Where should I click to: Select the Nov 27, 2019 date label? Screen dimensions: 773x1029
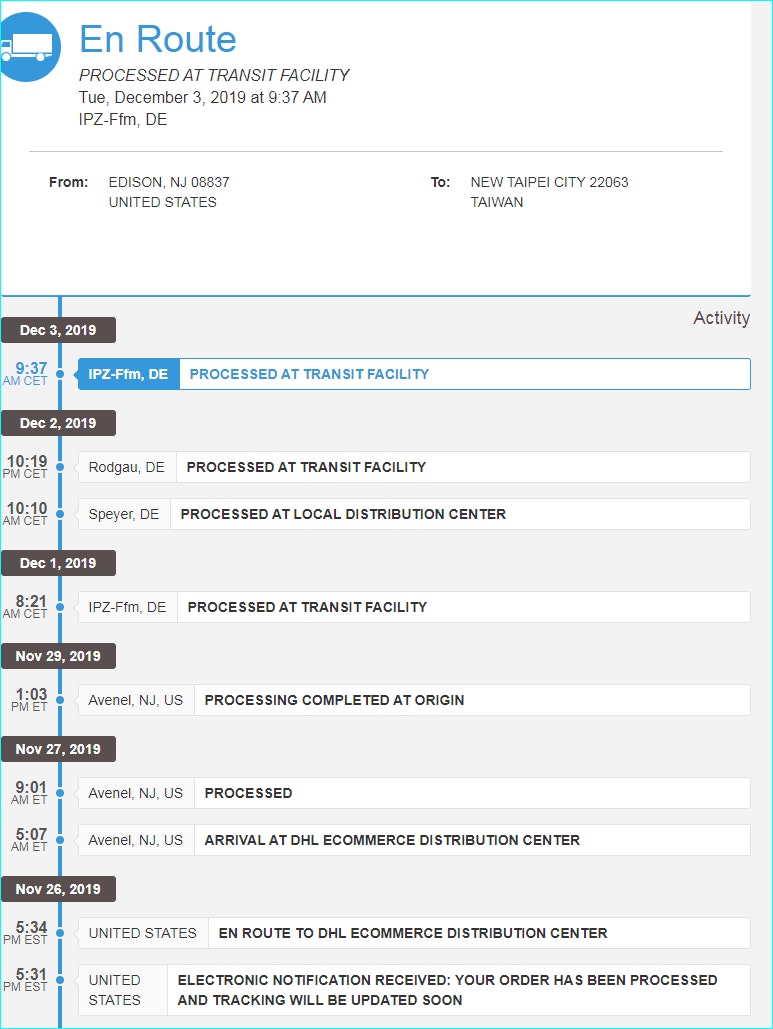point(58,749)
